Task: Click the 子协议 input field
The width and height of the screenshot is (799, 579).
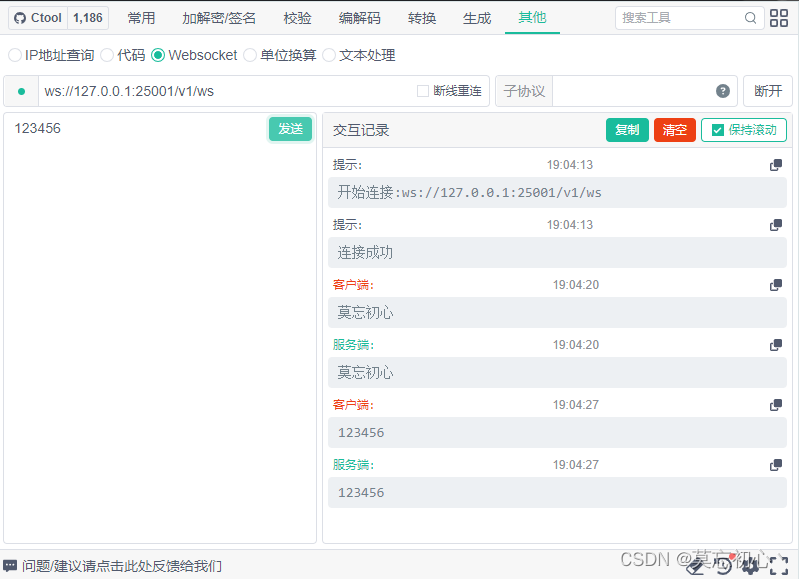Action: pyautogui.click(x=633, y=91)
